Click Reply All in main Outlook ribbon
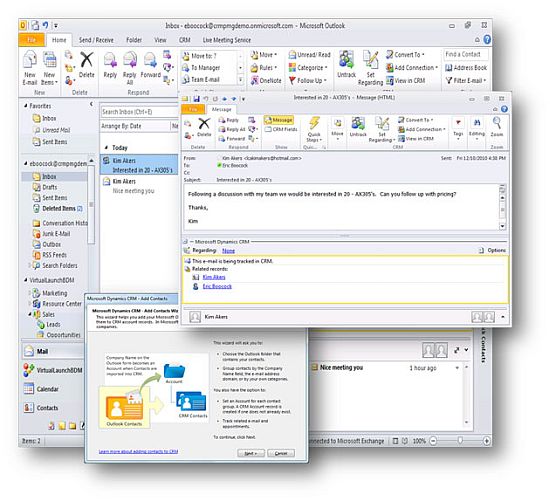The height and width of the screenshot is (501, 550). (129, 68)
